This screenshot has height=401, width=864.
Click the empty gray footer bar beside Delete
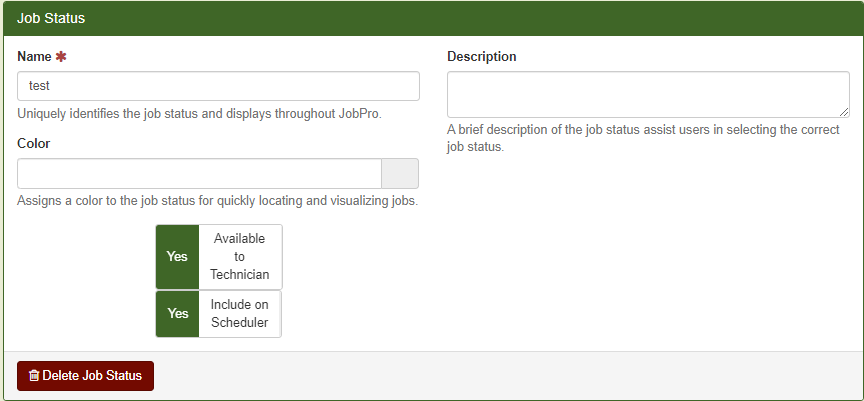tap(507, 376)
